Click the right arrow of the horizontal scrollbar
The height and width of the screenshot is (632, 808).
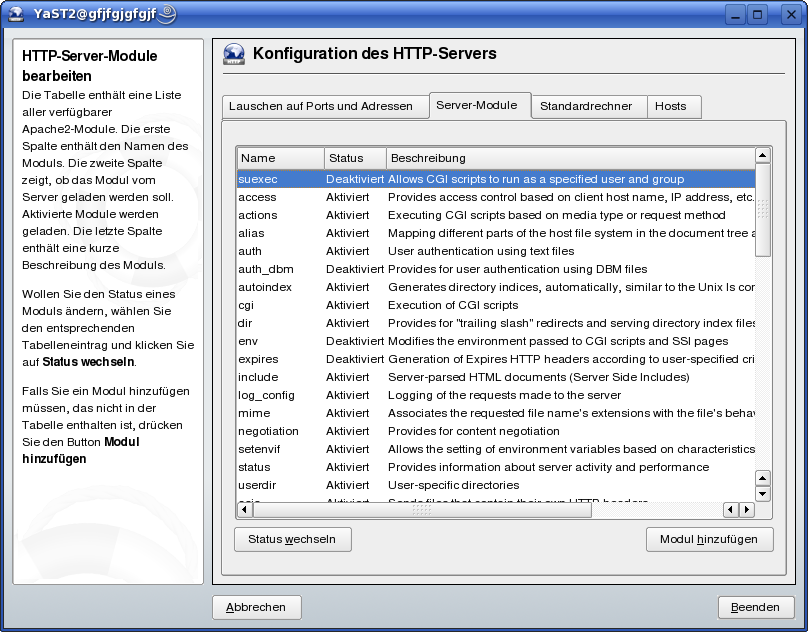746,510
